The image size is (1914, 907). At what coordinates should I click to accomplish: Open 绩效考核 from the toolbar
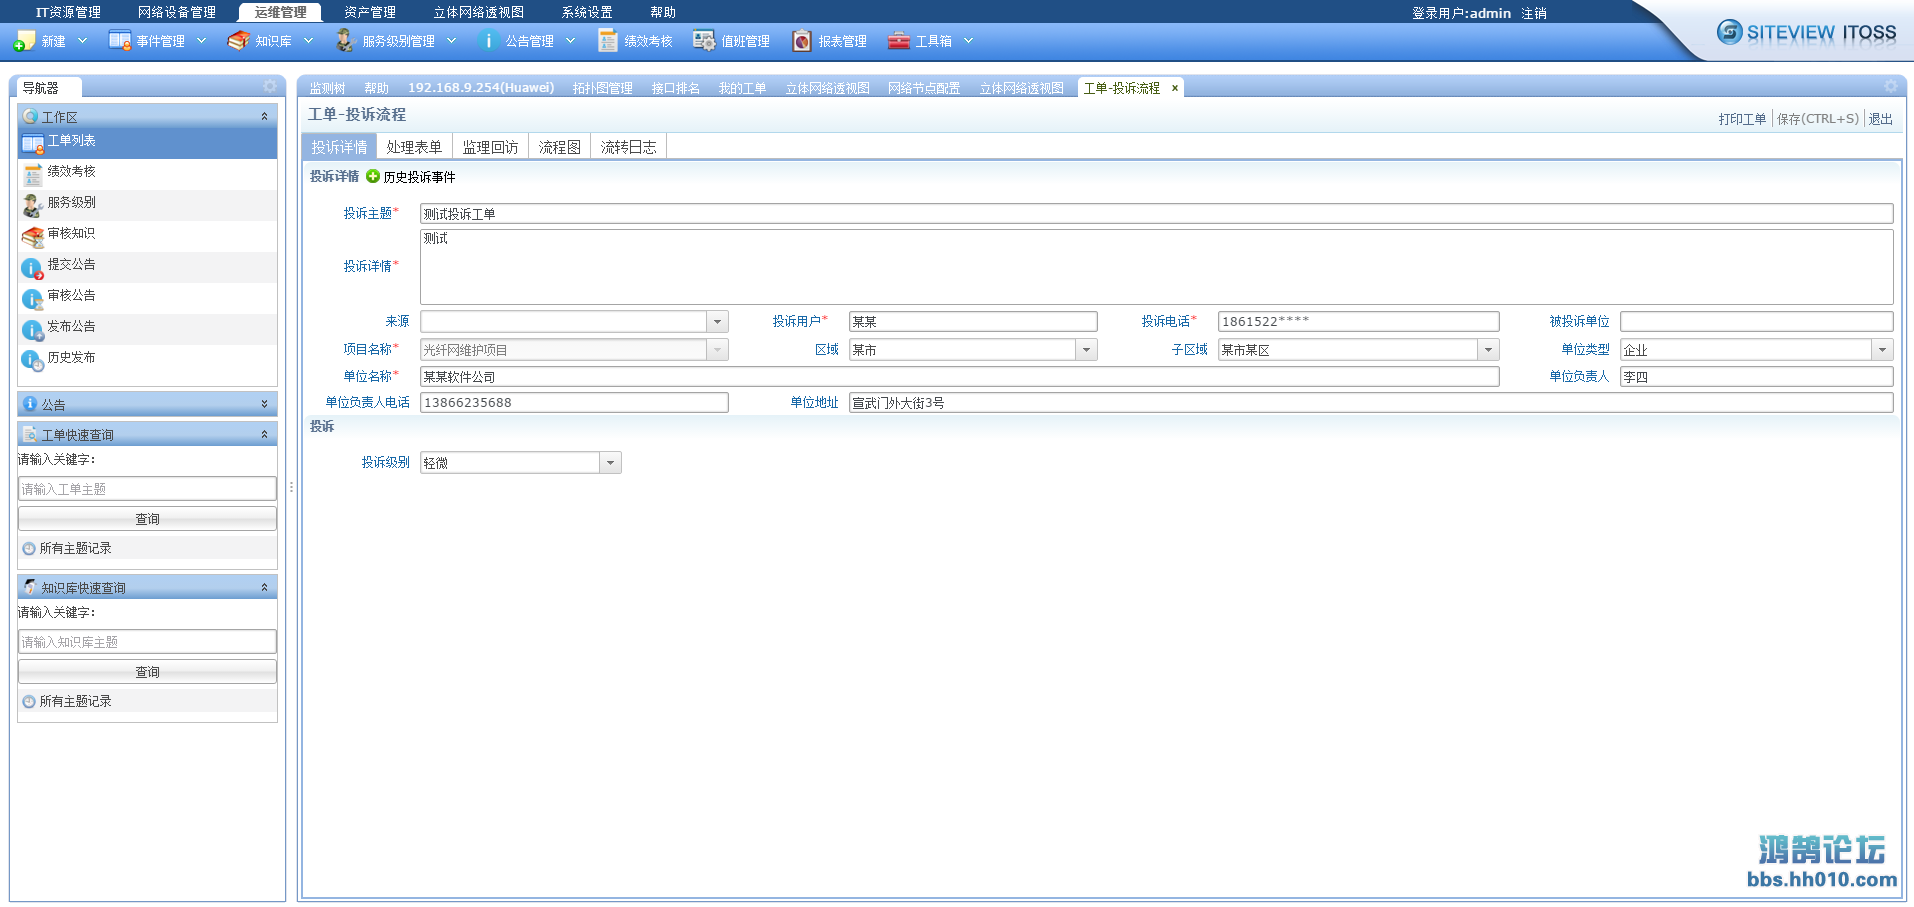[x=635, y=41]
